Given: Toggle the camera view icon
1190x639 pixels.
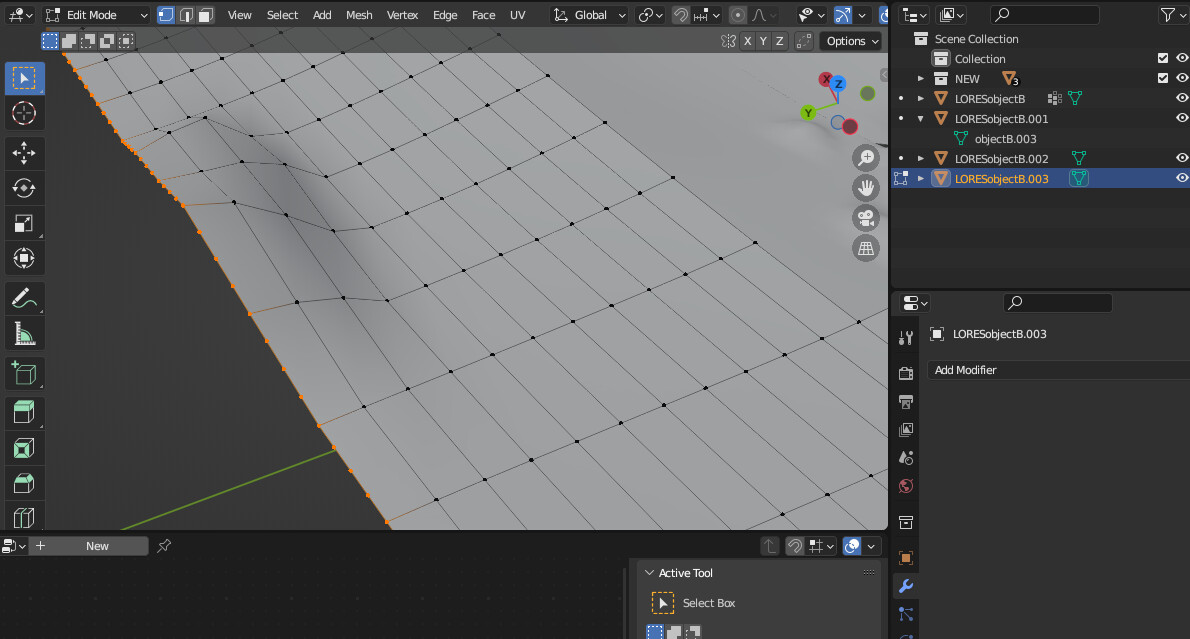Looking at the screenshot, I should click(x=865, y=217).
